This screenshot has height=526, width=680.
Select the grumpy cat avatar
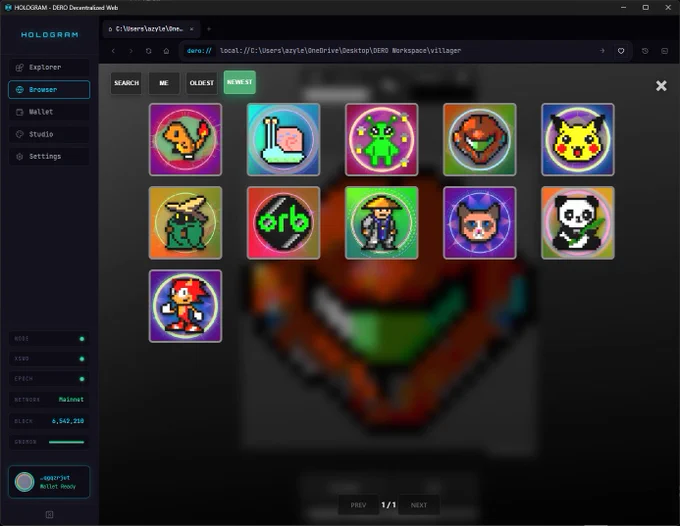tap(480, 223)
